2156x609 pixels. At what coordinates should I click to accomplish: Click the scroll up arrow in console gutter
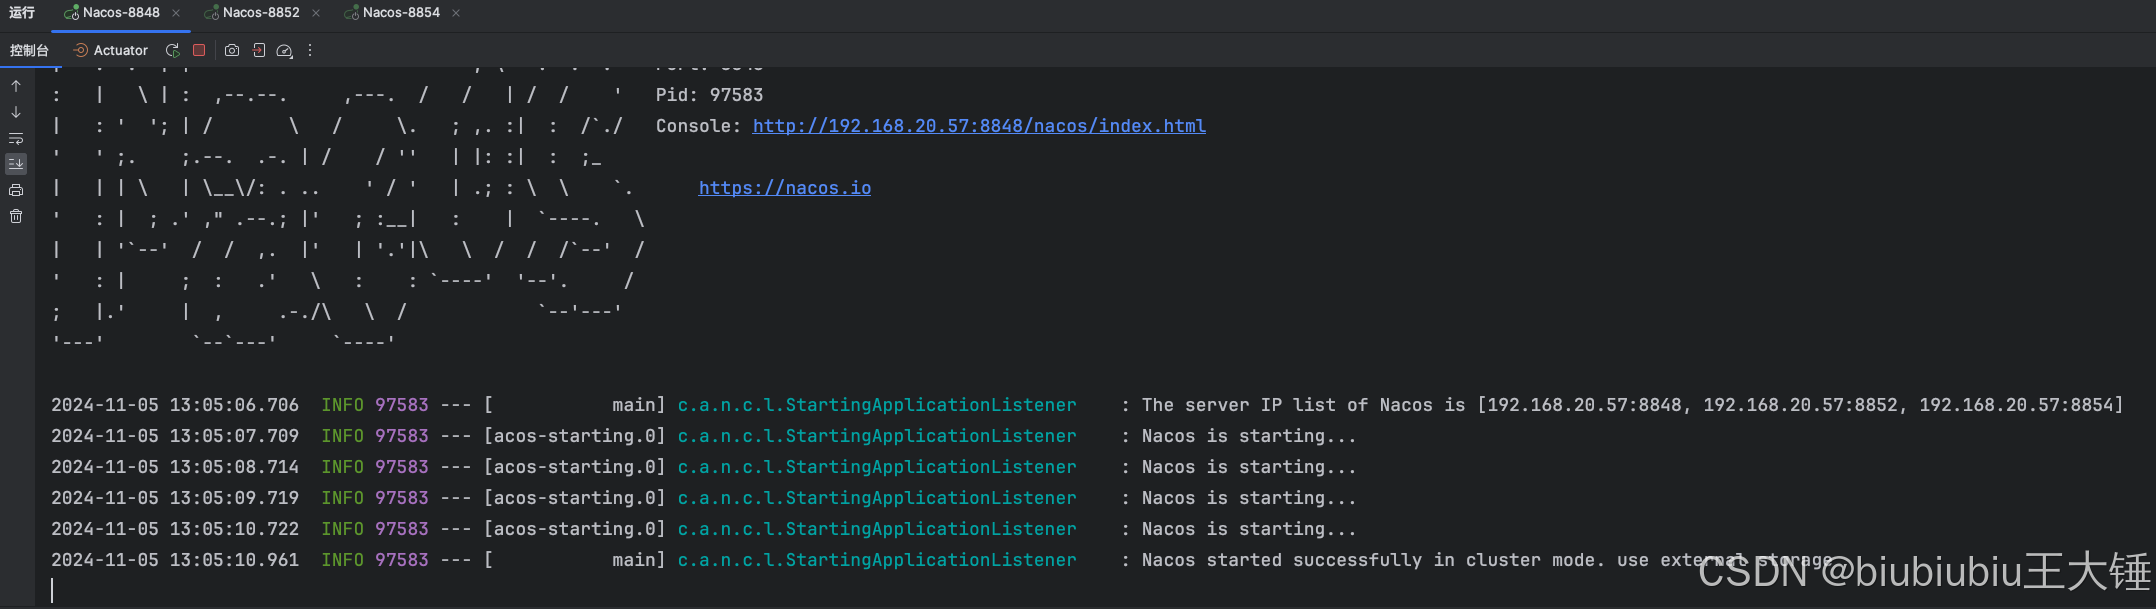point(16,86)
